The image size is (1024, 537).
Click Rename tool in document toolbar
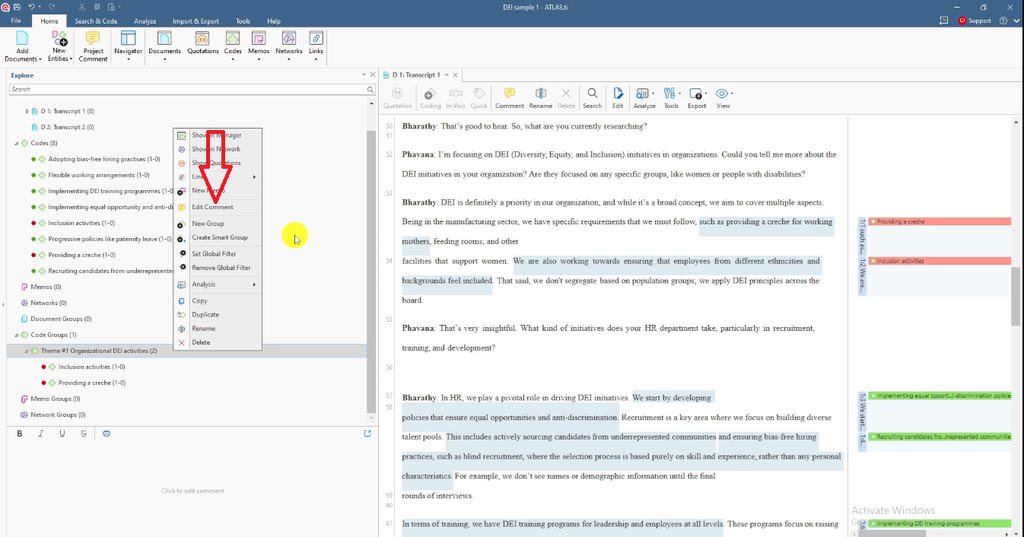(540, 98)
